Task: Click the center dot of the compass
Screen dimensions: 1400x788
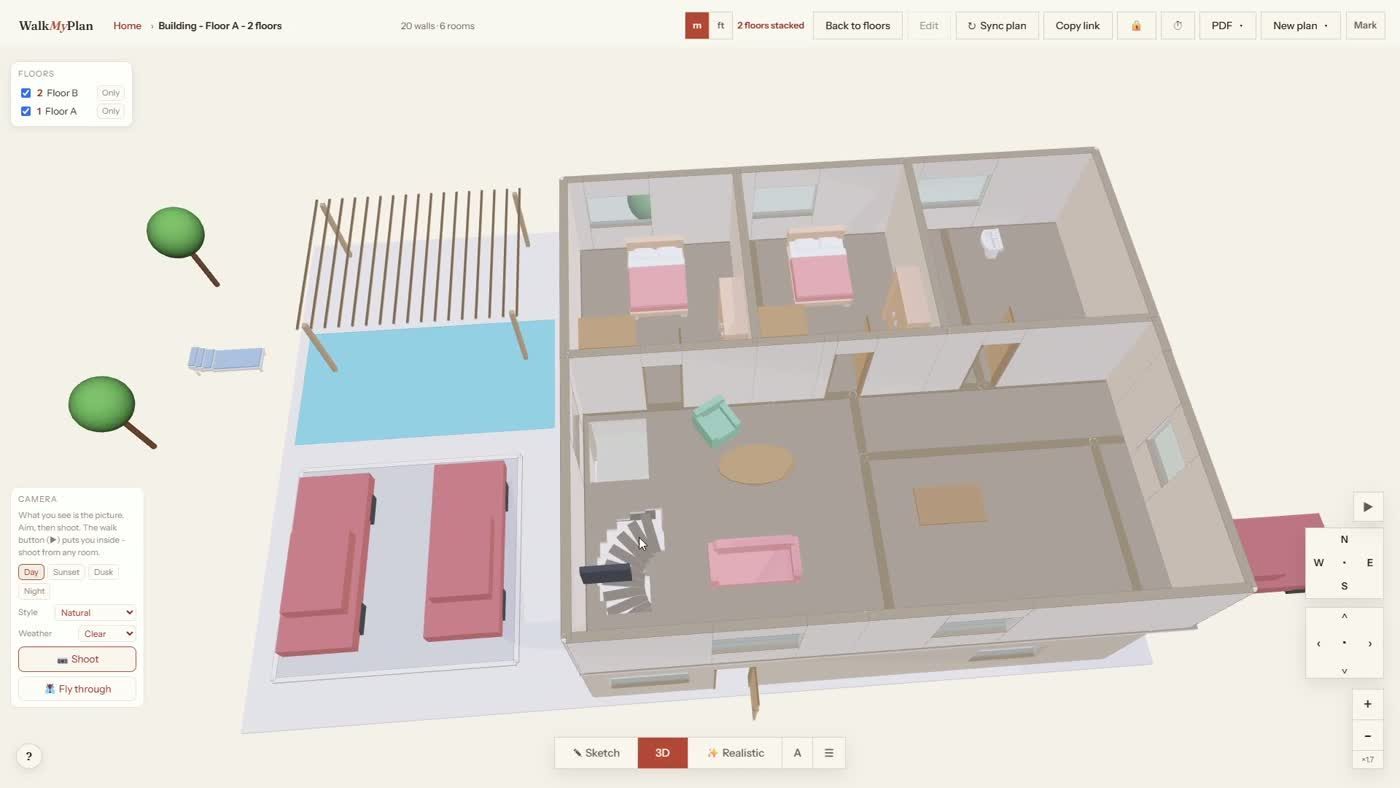Action: pyautogui.click(x=1344, y=563)
